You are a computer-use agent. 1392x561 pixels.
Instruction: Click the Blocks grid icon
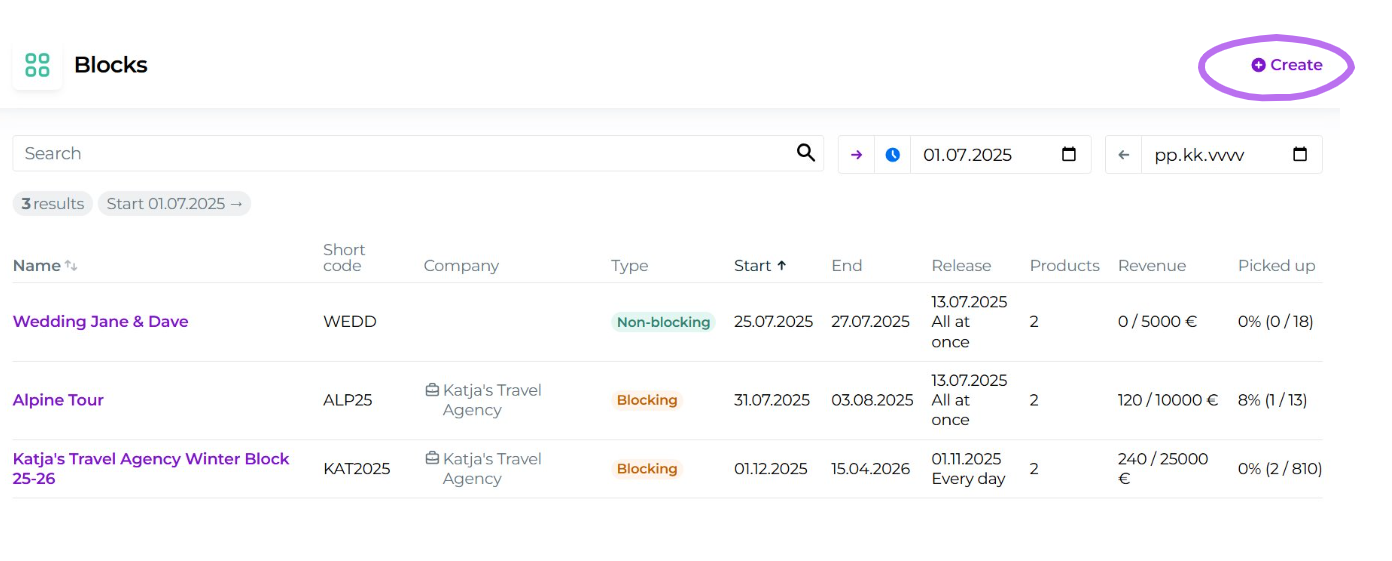coord(37,66)
